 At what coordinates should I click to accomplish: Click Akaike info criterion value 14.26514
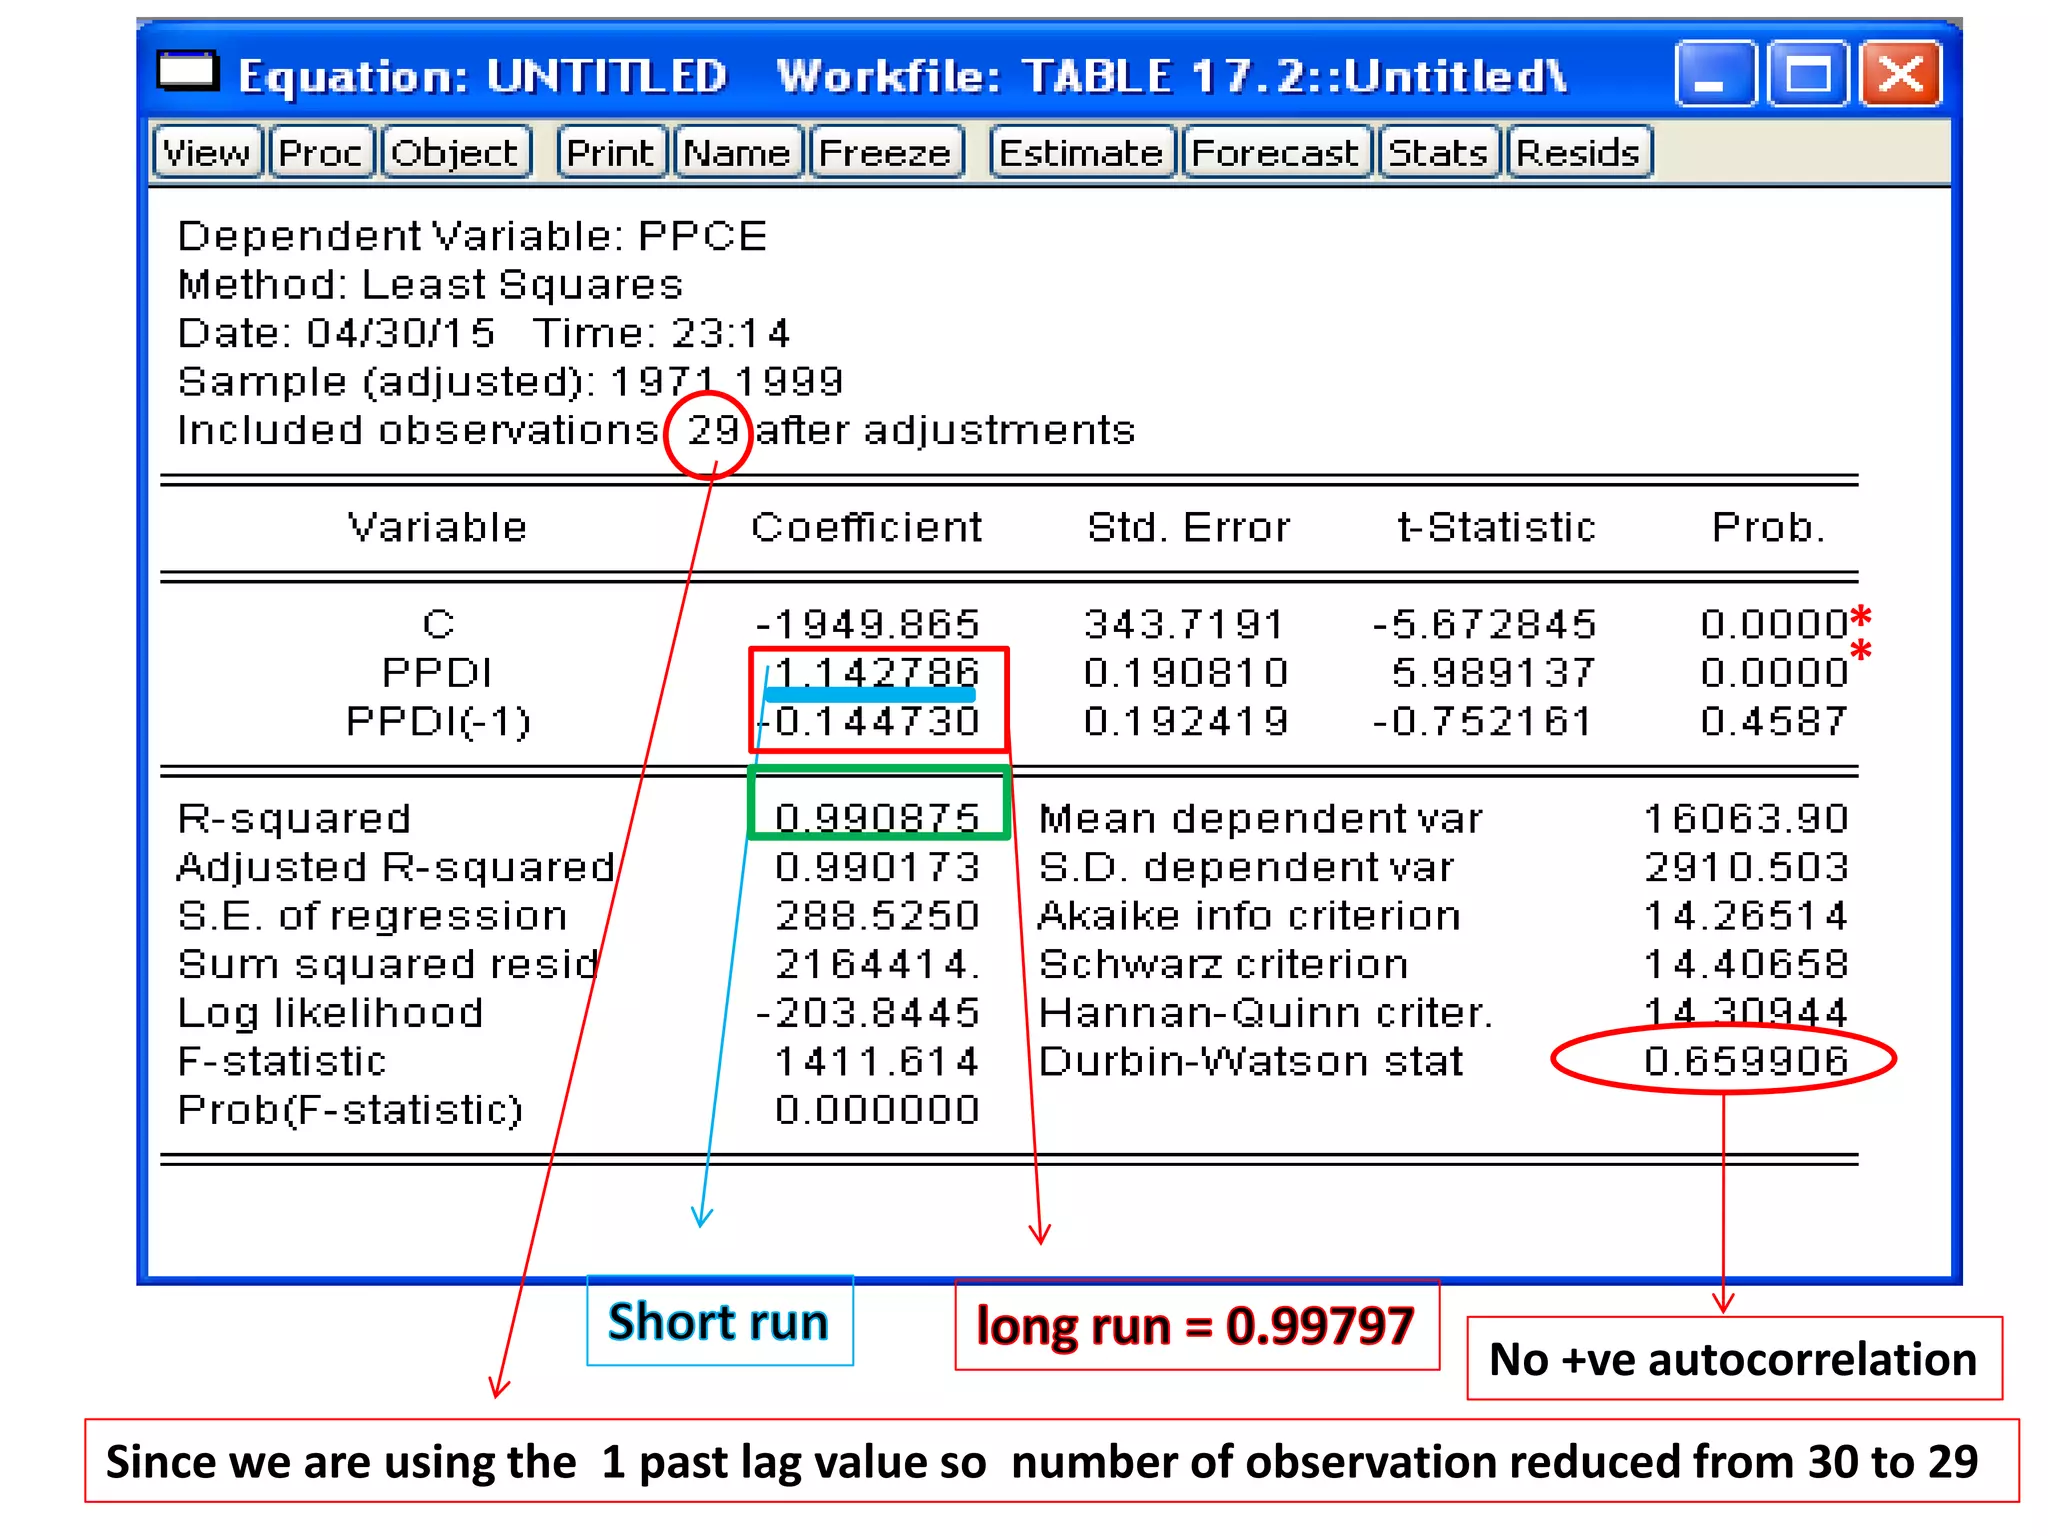click(x=1746, y=916)
